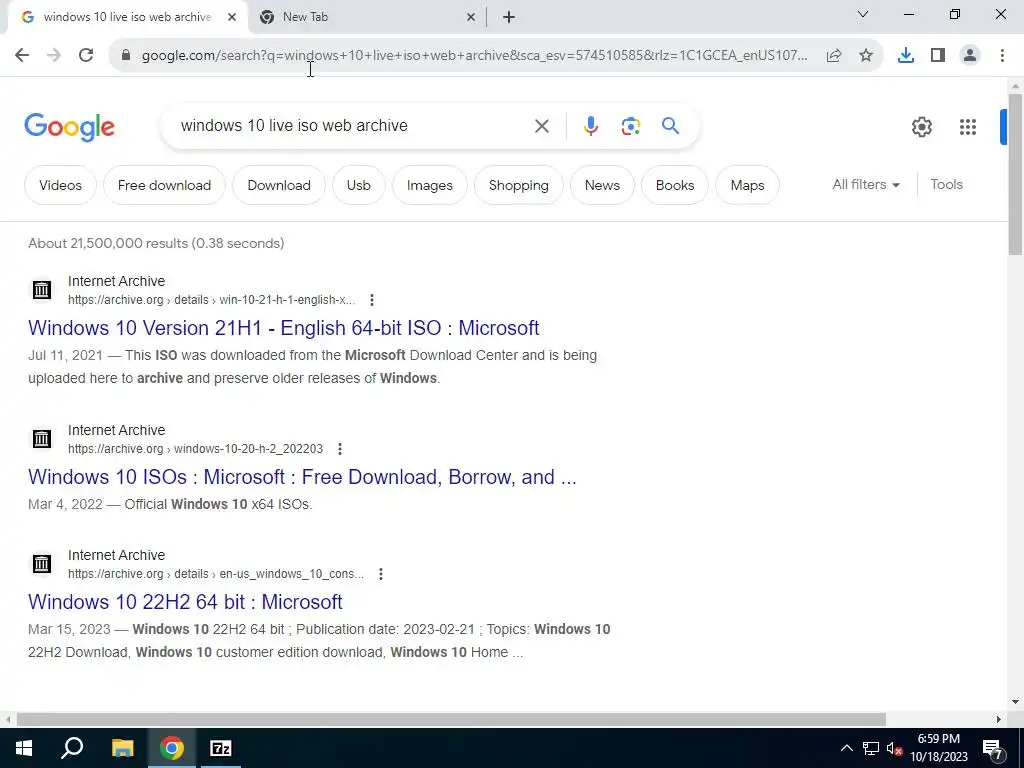Switch to News results
Screen dimensions: 1024x768
coord(602,185)
